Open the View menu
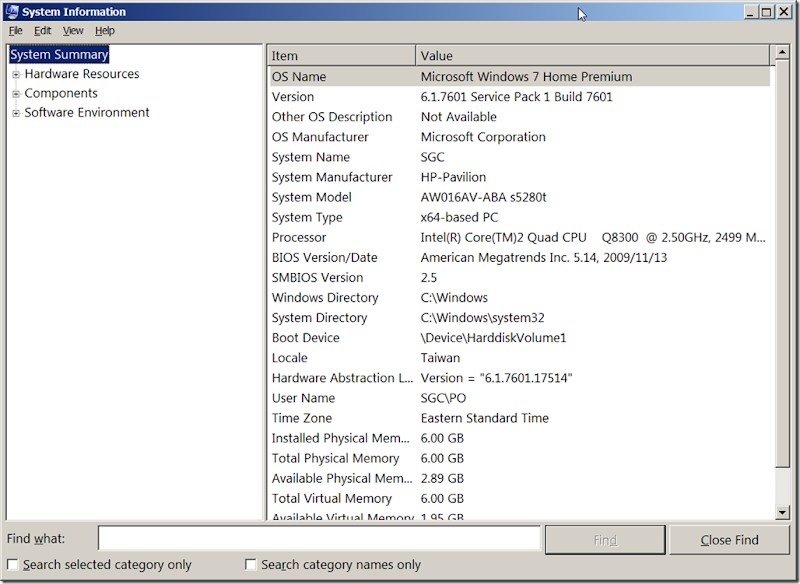Image resolution: width=800 pixels, height=584 pixels. coord(73,31)
